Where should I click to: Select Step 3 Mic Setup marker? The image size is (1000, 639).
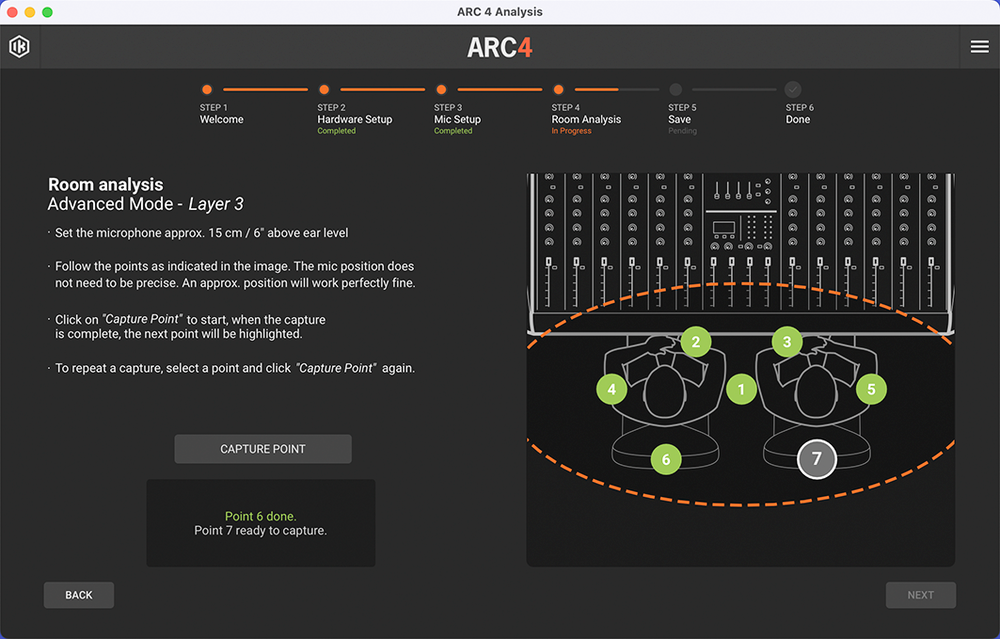coord(441,89)
